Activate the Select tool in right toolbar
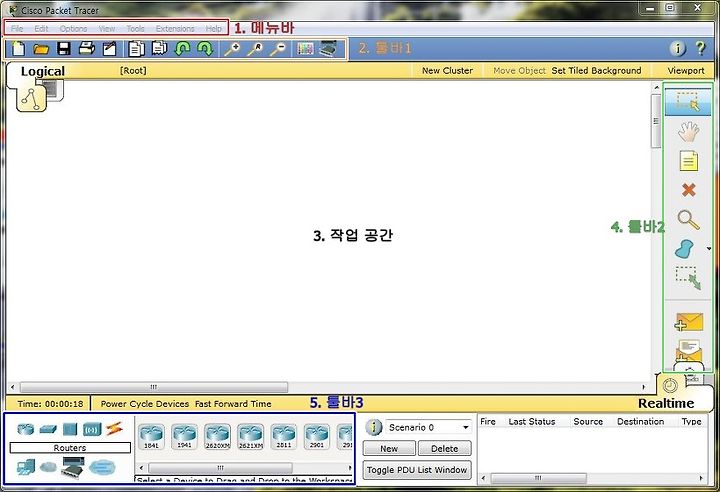This screenshot has height=492, width=720. (687, 102)
